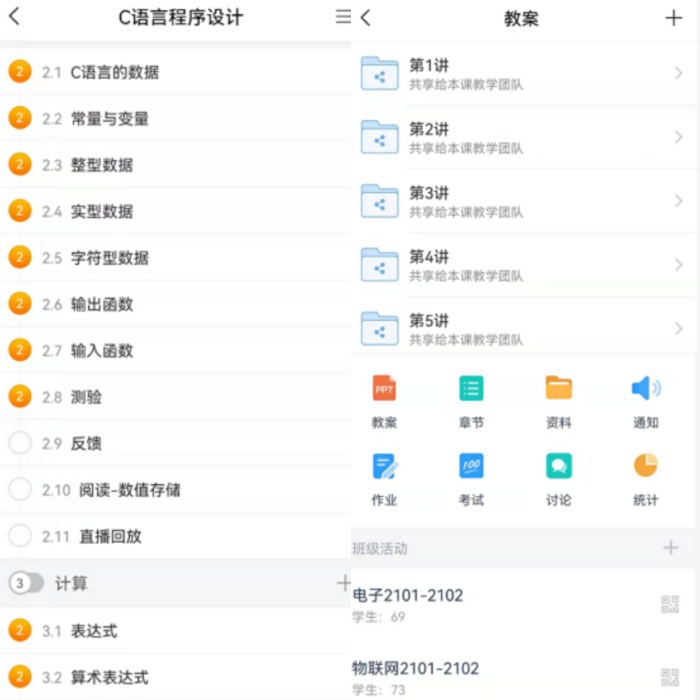700x700 pixels.
Task: Open the 通知 speaker icon
Action: (646, 389)
